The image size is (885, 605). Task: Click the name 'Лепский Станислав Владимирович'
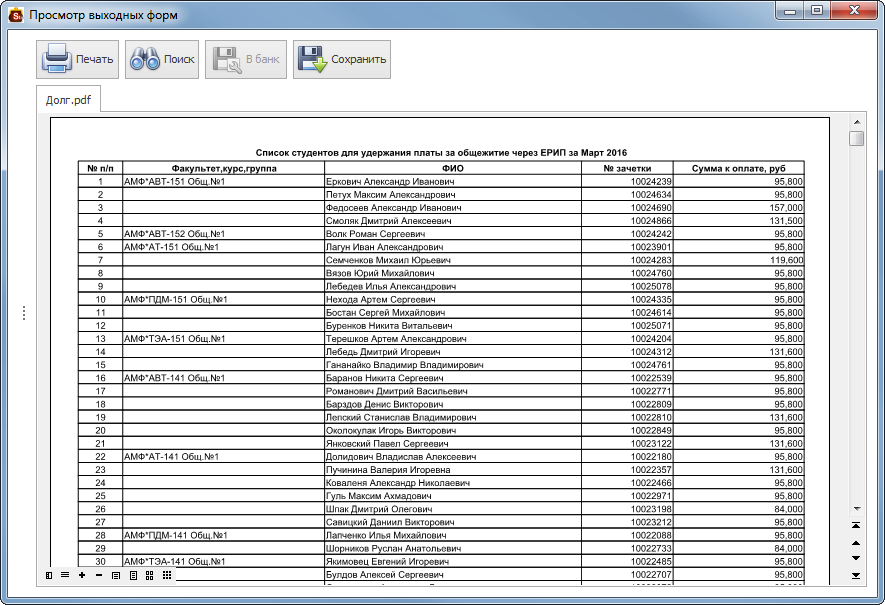pos(401,418)
